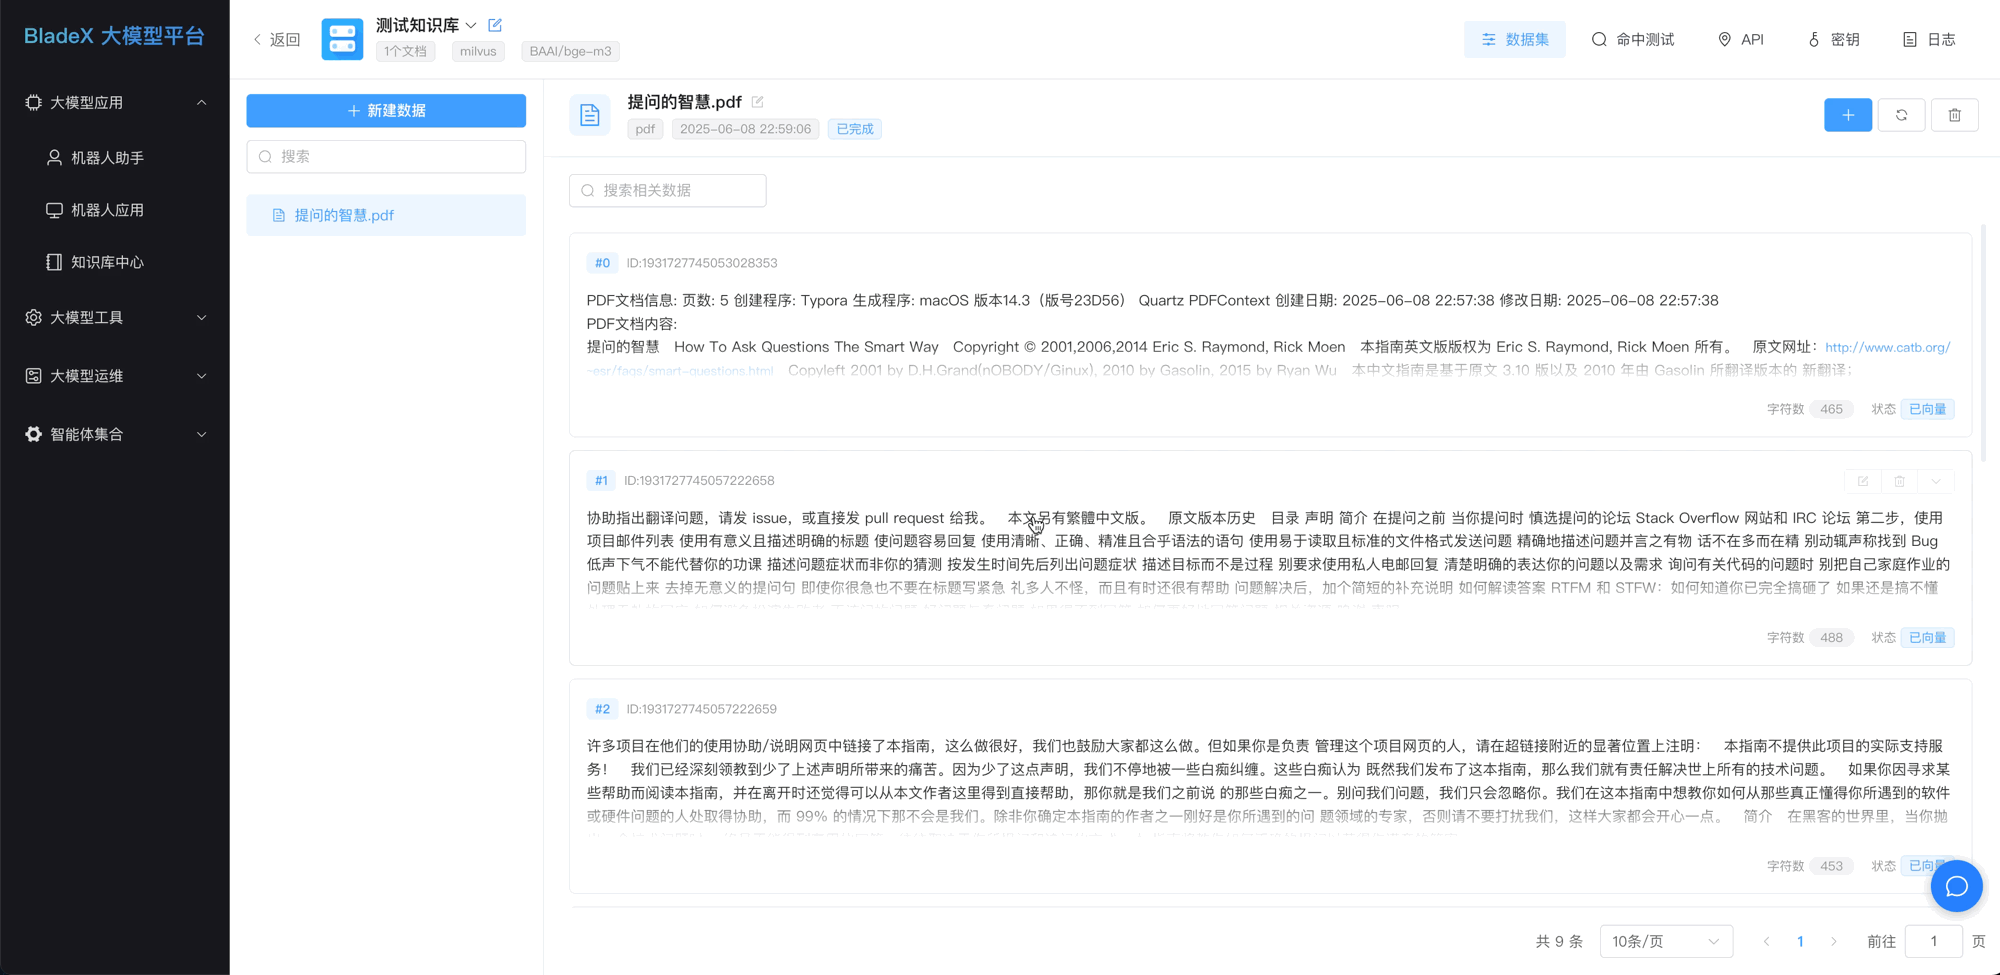
Task: Expand chunk #1 with chevron arrow
Action: click(x=1936, y=481)
